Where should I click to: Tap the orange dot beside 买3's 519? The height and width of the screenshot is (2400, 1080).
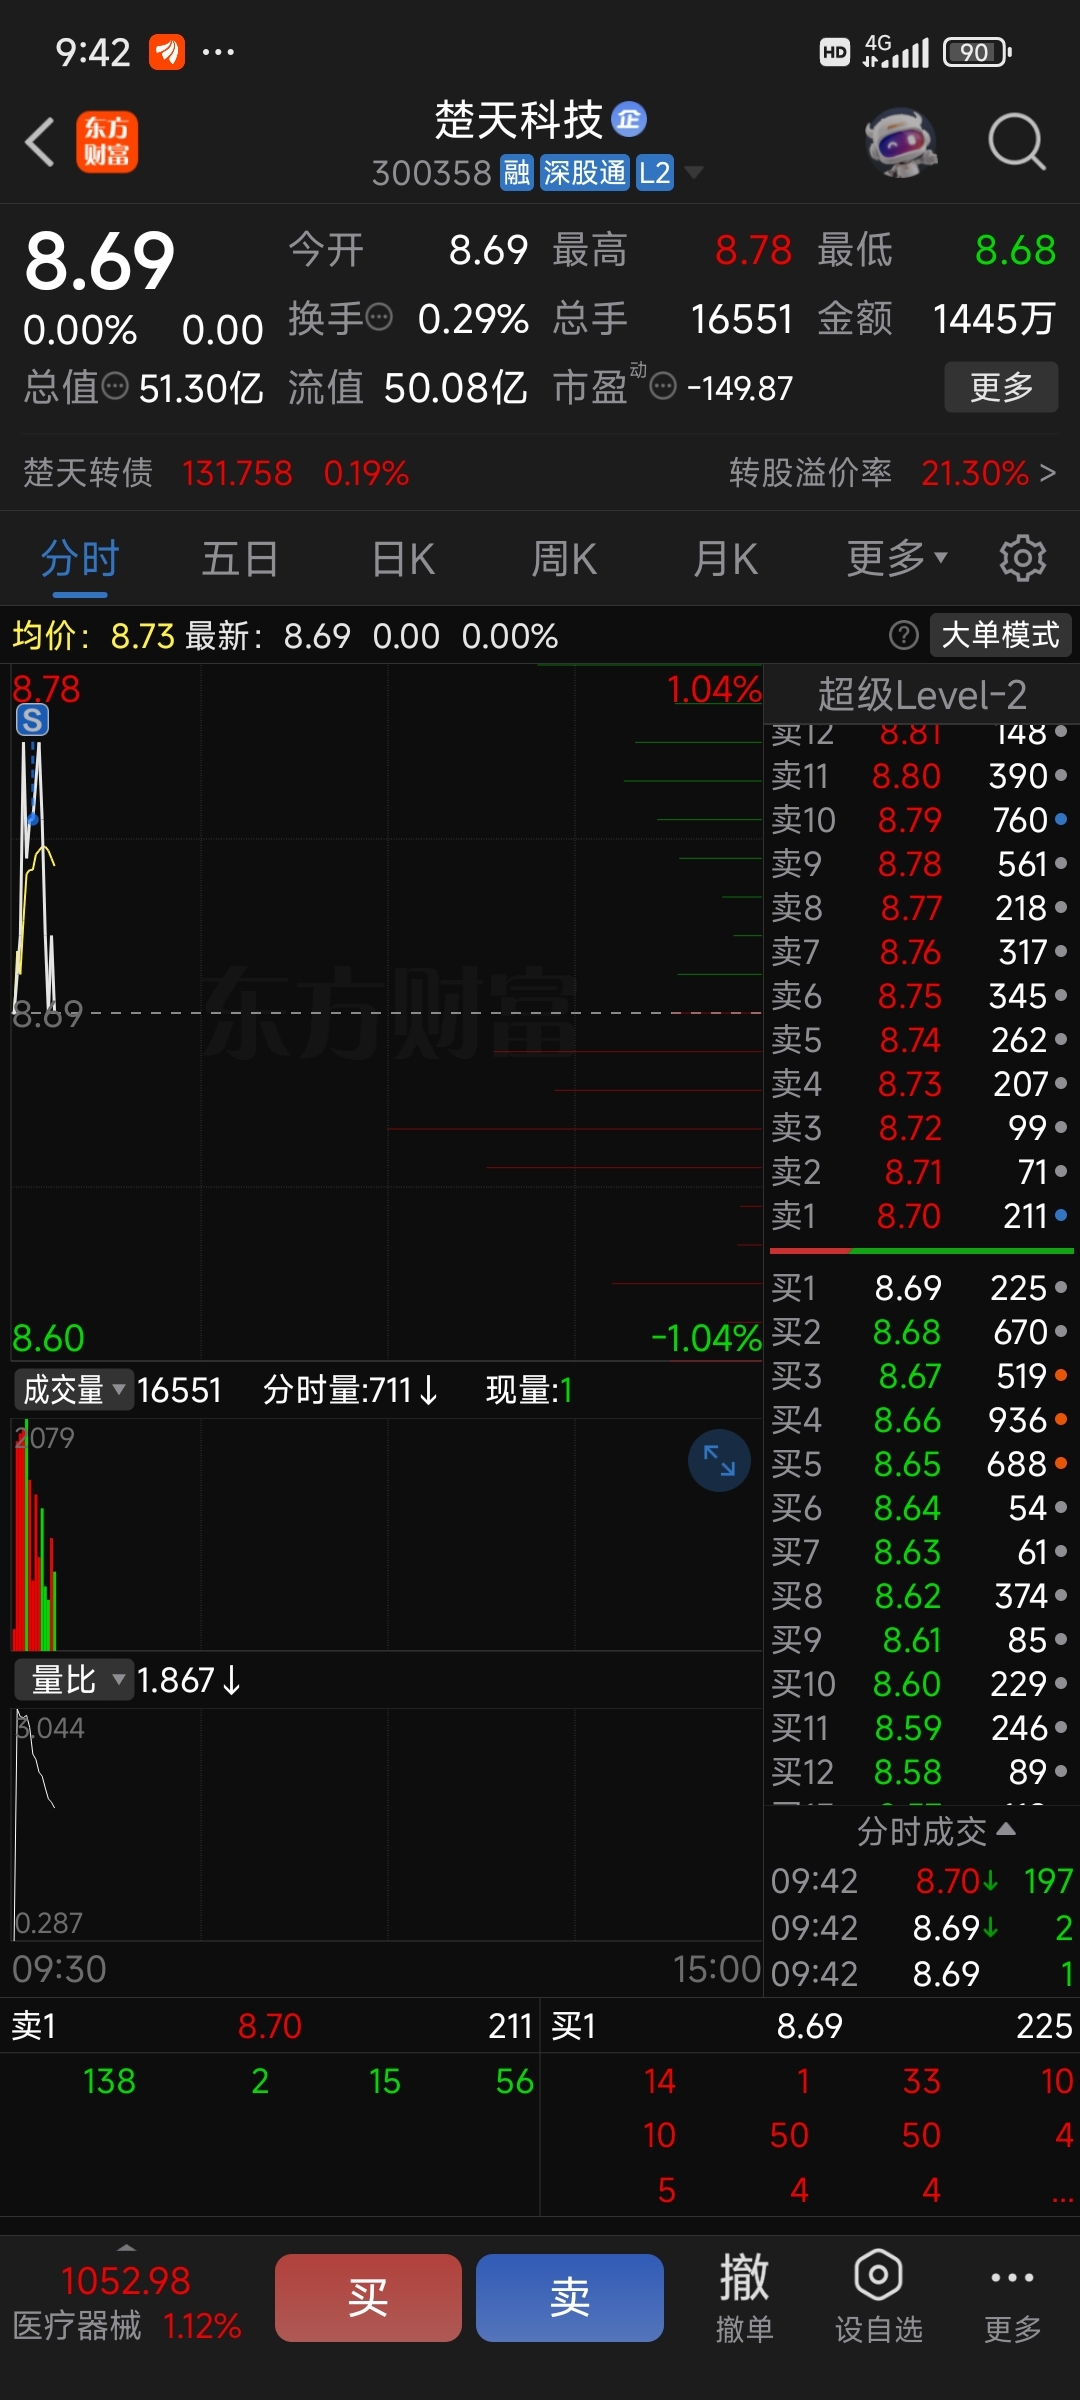coord(1061,1376)
